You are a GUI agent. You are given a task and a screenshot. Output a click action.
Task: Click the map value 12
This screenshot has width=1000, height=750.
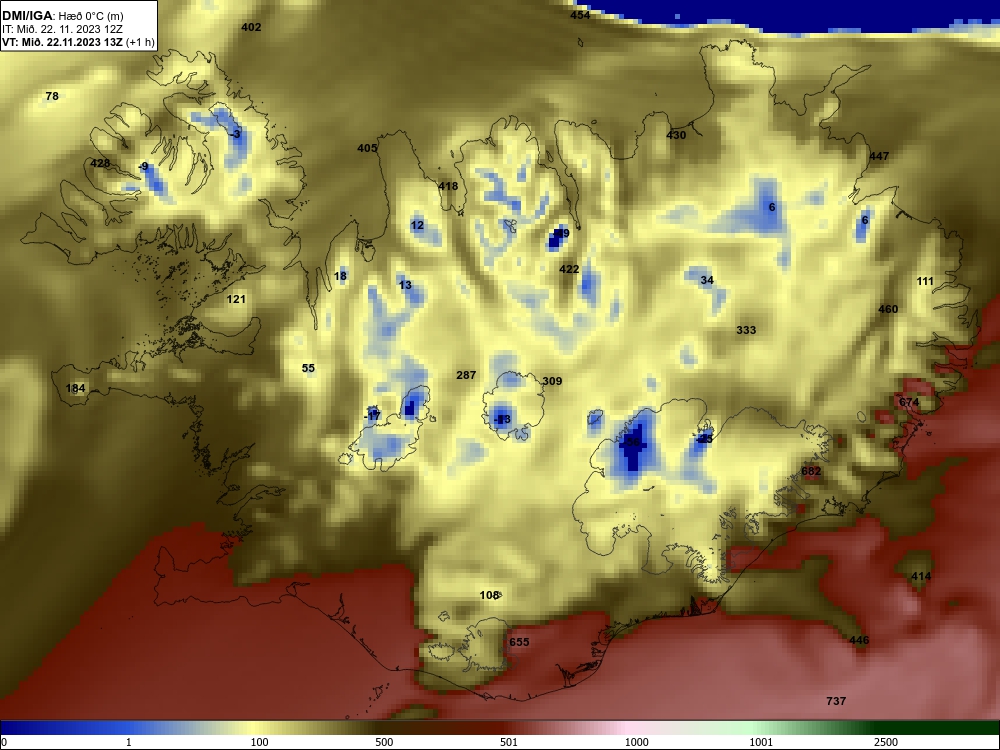point(417,225)
